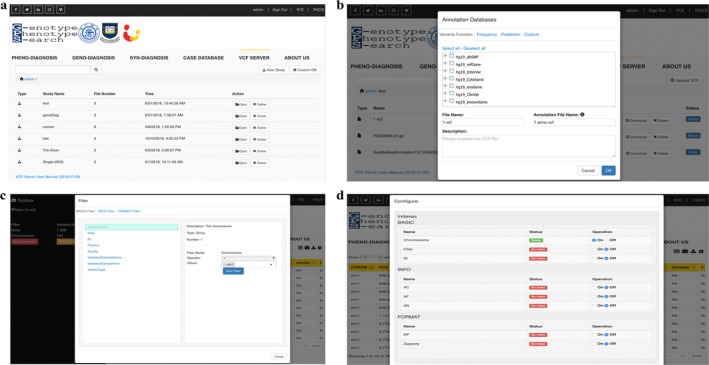The image size is (709, 365).
Task: Expand the hg19_refGene tree node
Action: pos(445,63)
